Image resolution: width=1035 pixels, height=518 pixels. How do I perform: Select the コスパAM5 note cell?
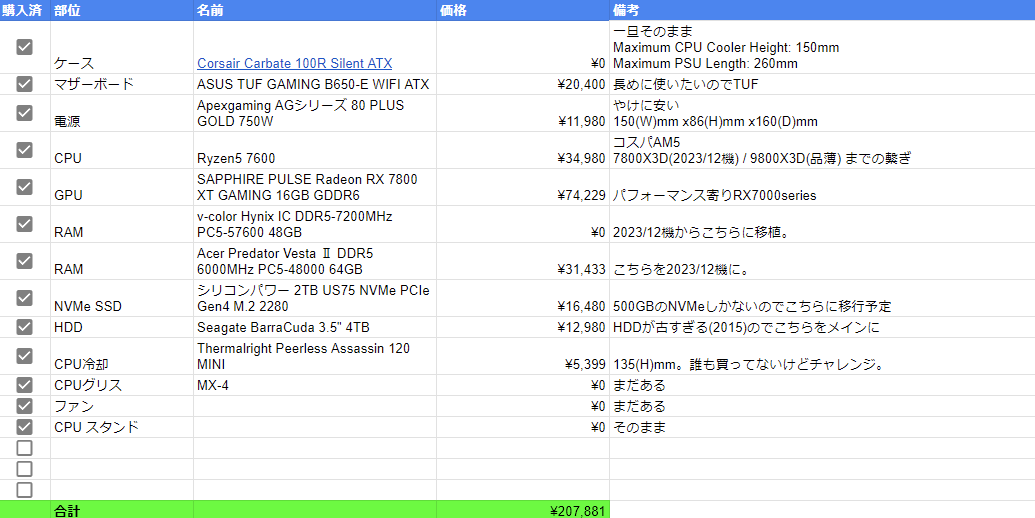pos(822,150)
